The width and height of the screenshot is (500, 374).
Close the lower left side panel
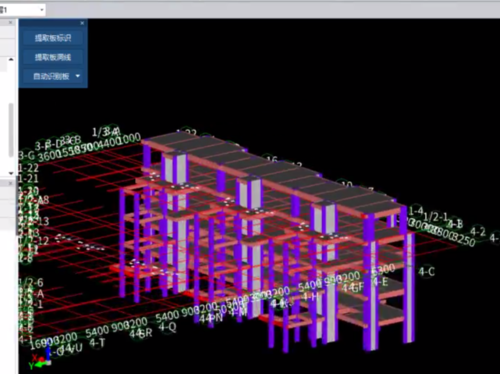point(11,183)
